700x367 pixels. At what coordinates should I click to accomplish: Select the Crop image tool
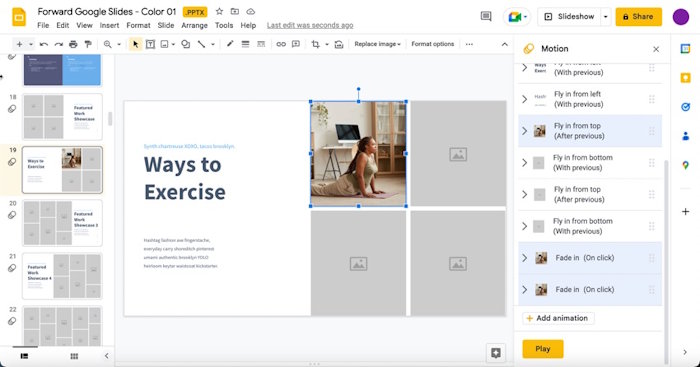click(316, 44)
